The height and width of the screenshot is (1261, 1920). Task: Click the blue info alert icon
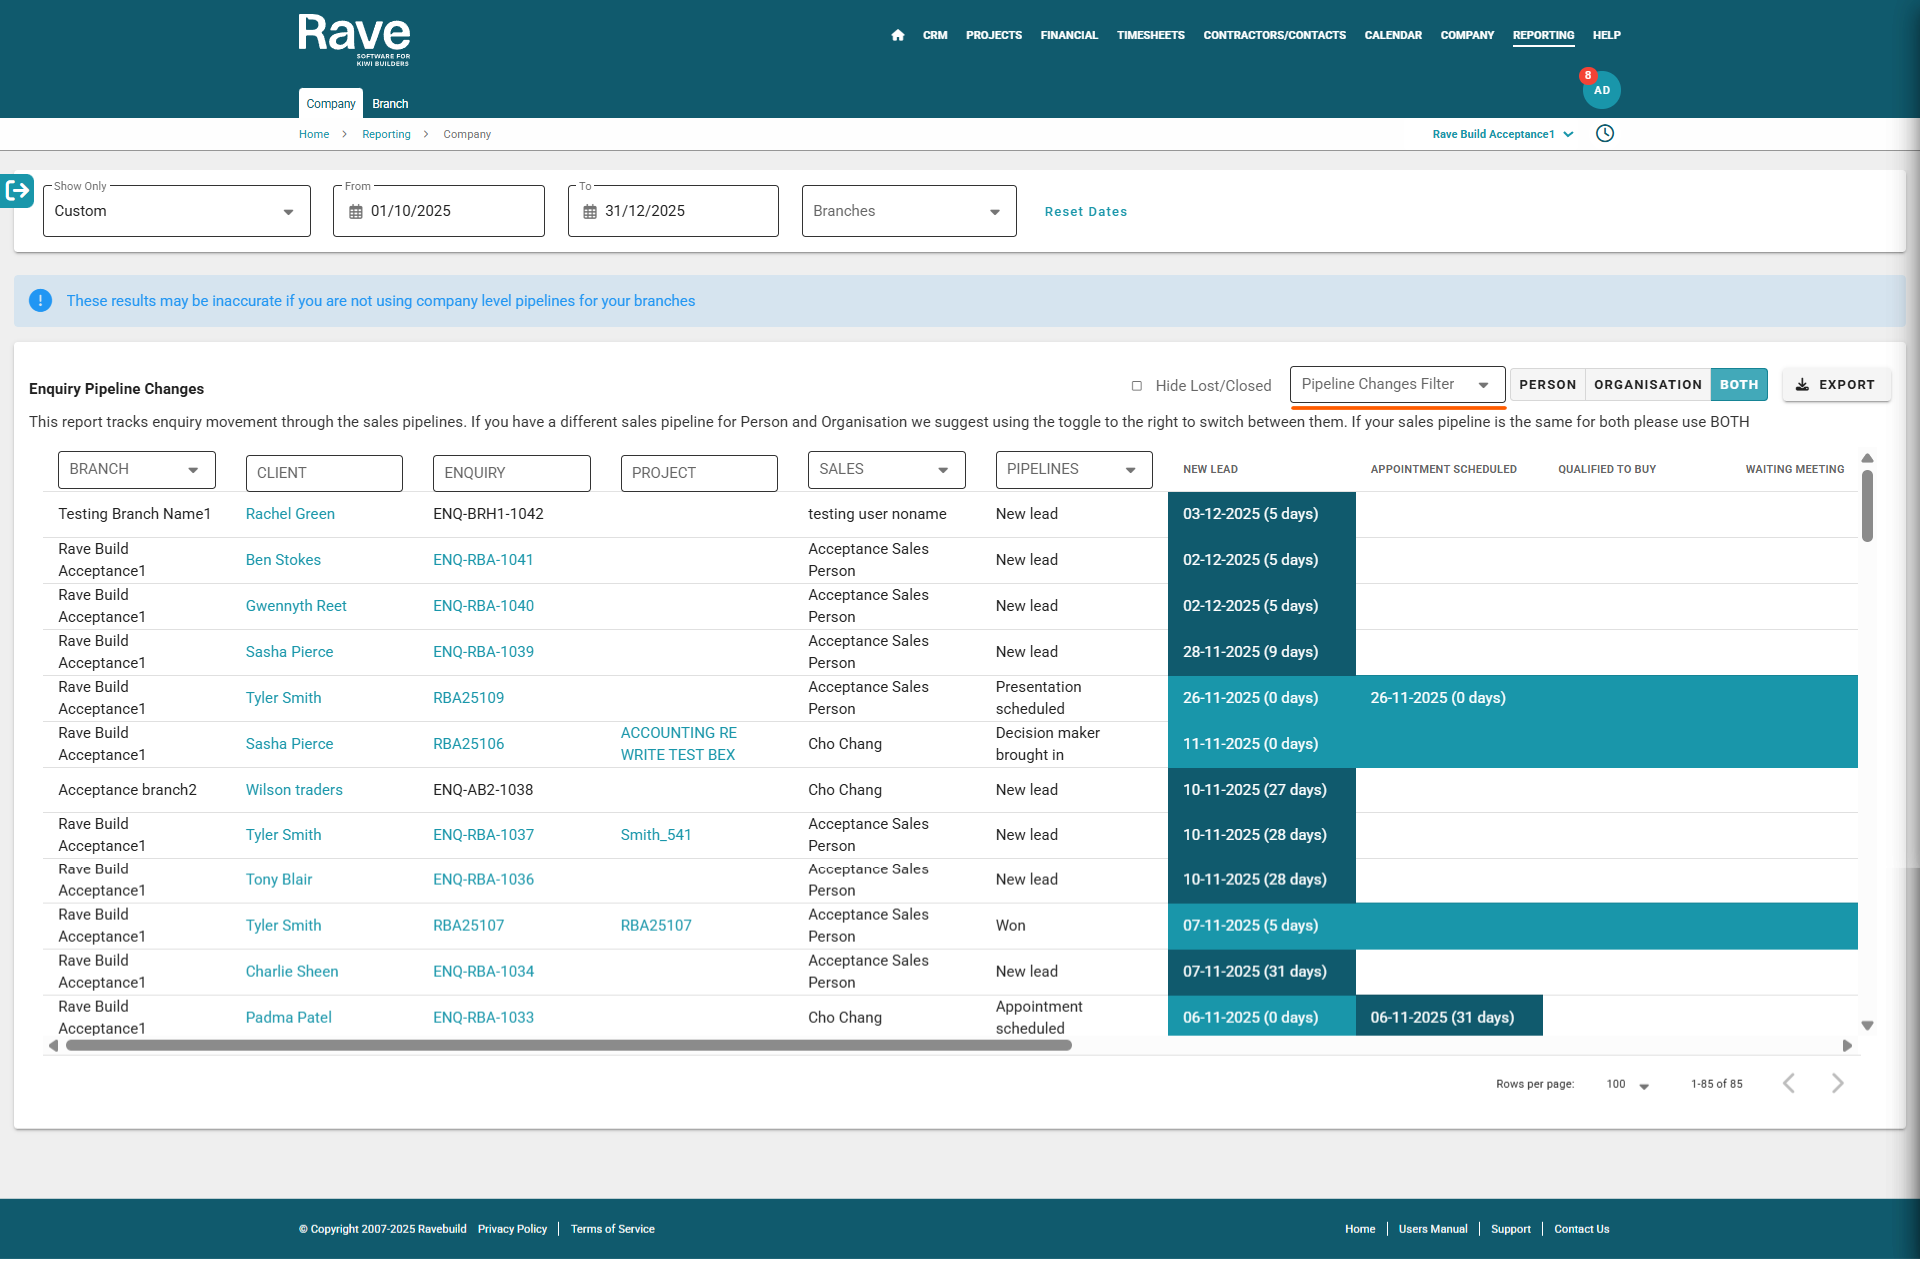coord(40,301)
